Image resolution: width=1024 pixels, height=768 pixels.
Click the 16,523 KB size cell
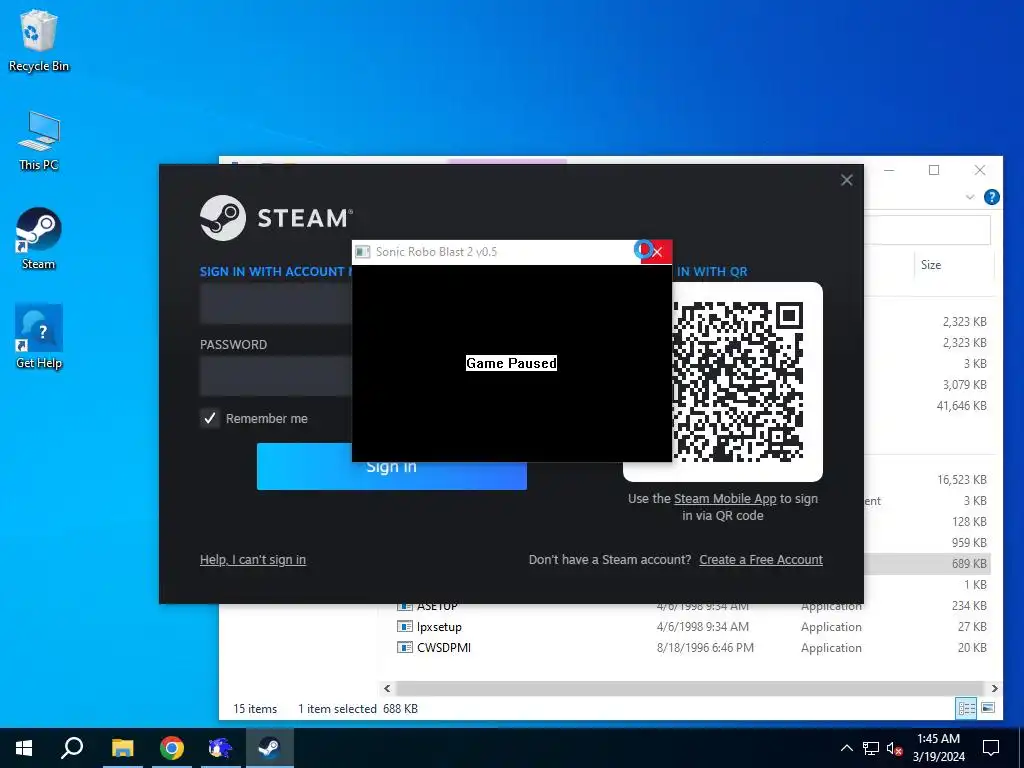[x=961, y=480]
